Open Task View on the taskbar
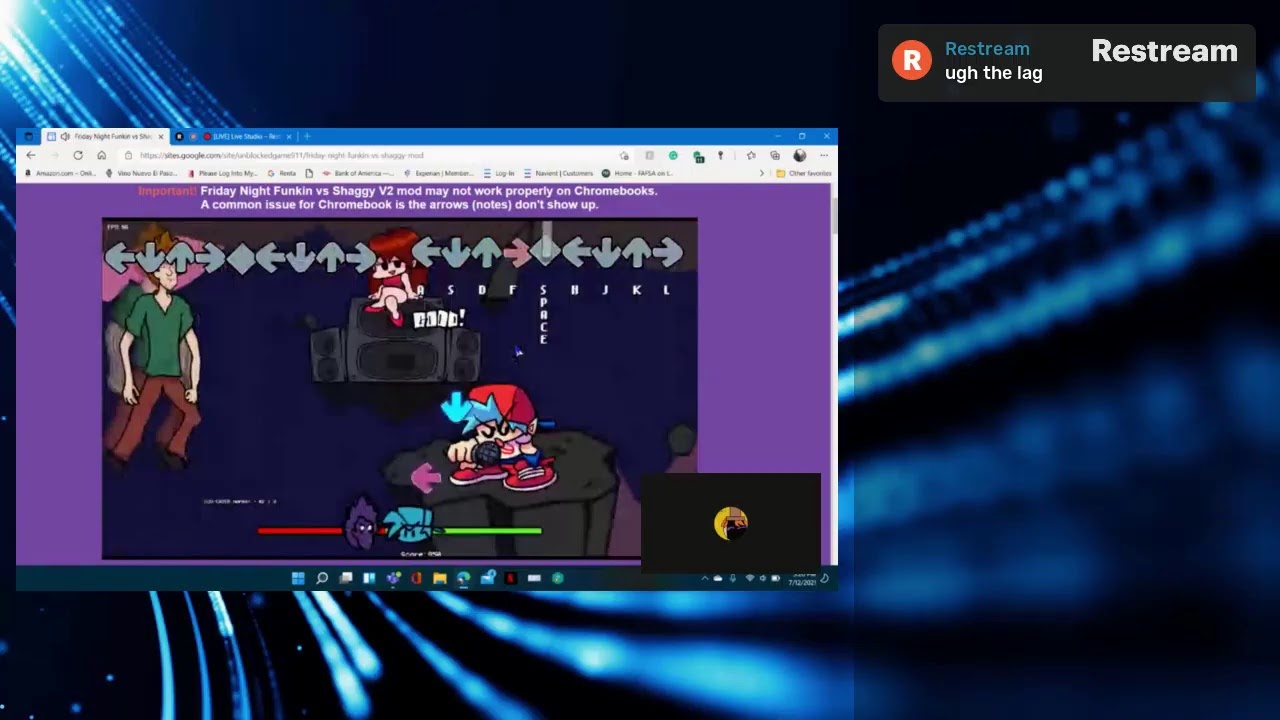1280x720 pixels. pos(346,578)
